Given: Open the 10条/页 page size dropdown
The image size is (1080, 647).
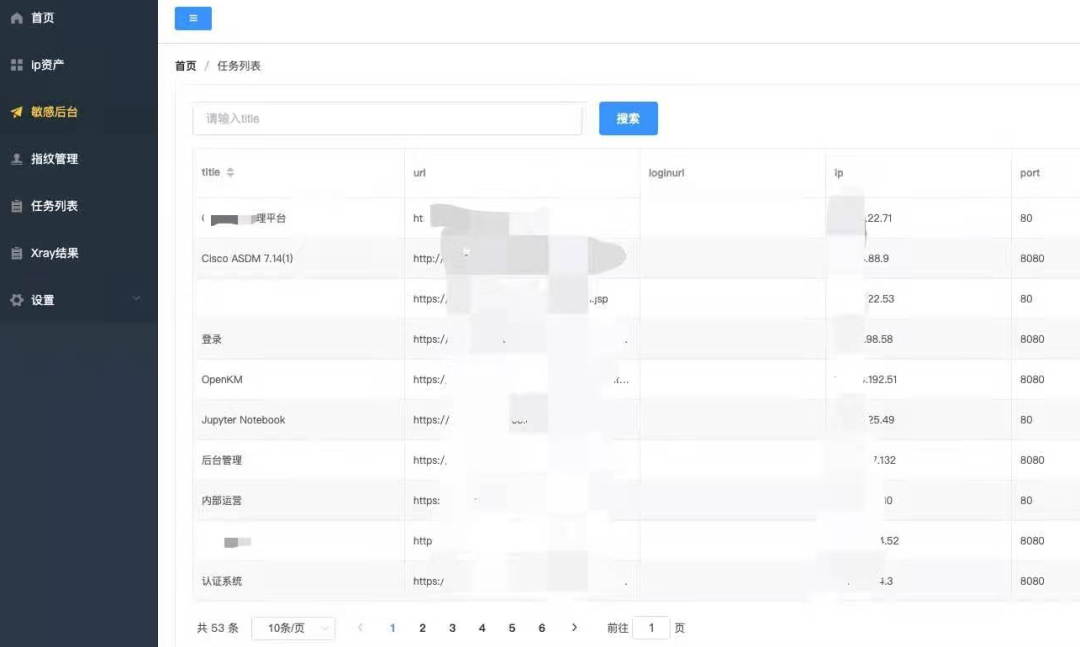Looking at the screenshot, I should (293, 628).
